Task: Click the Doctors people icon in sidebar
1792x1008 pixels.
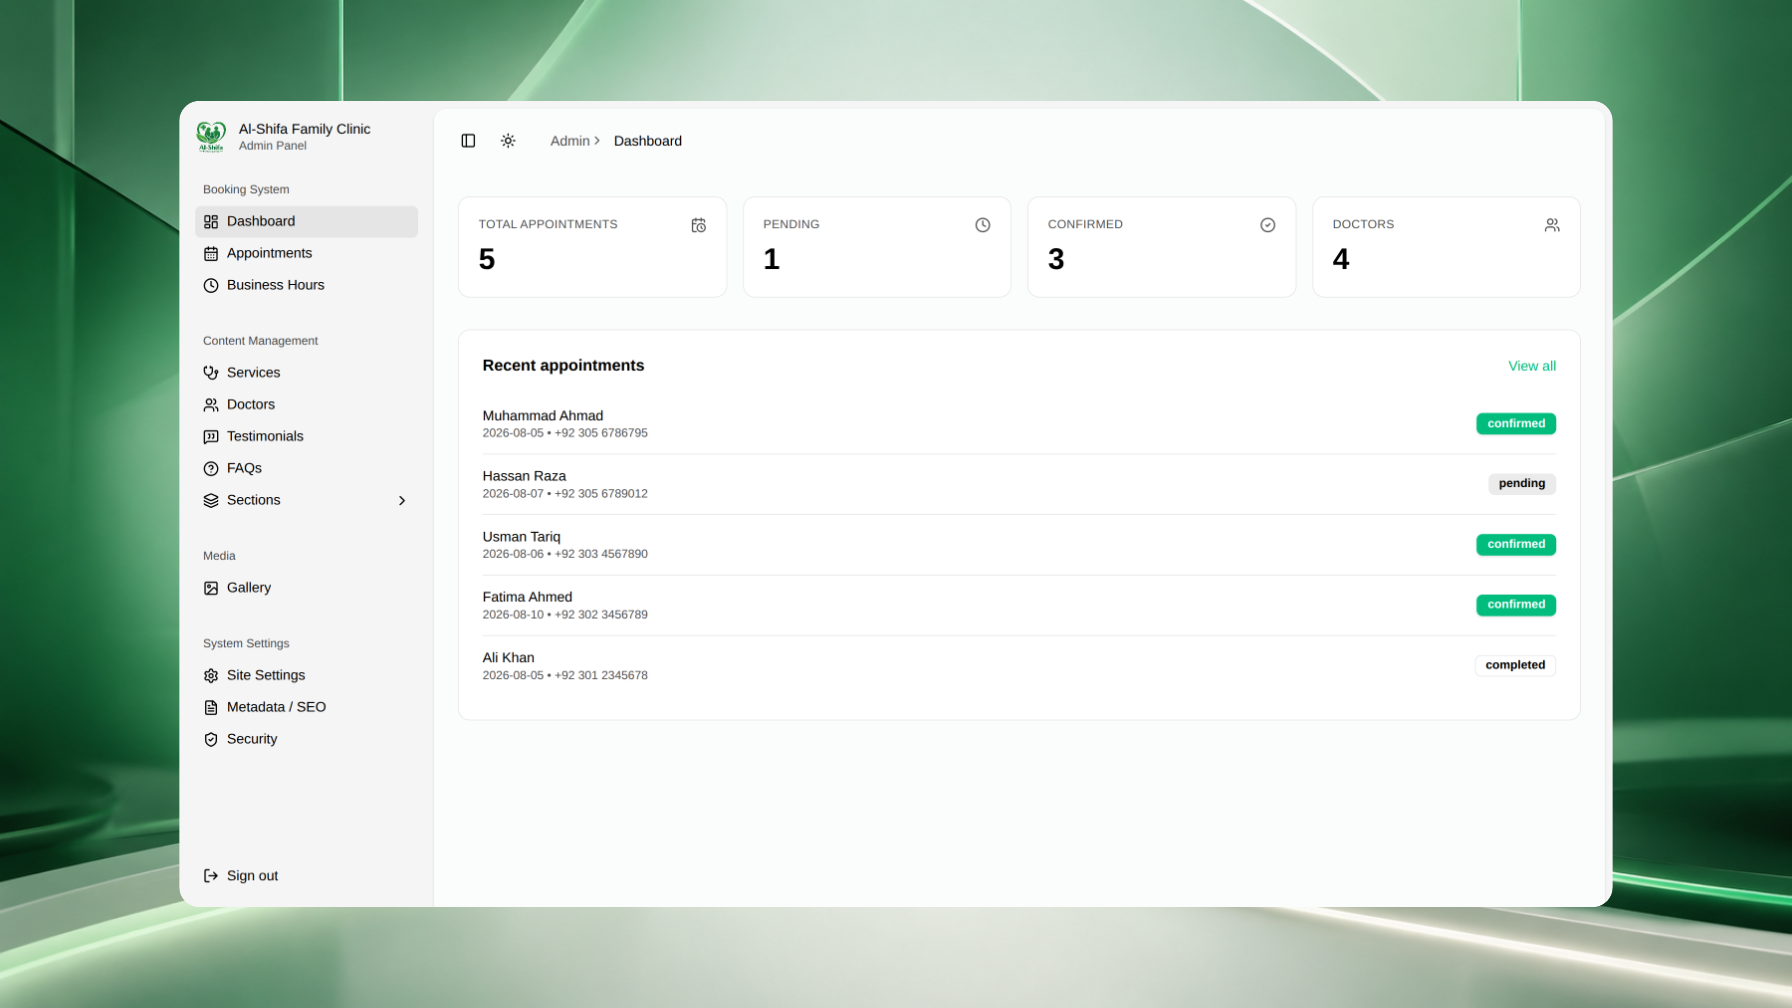Action: [211, 405]
